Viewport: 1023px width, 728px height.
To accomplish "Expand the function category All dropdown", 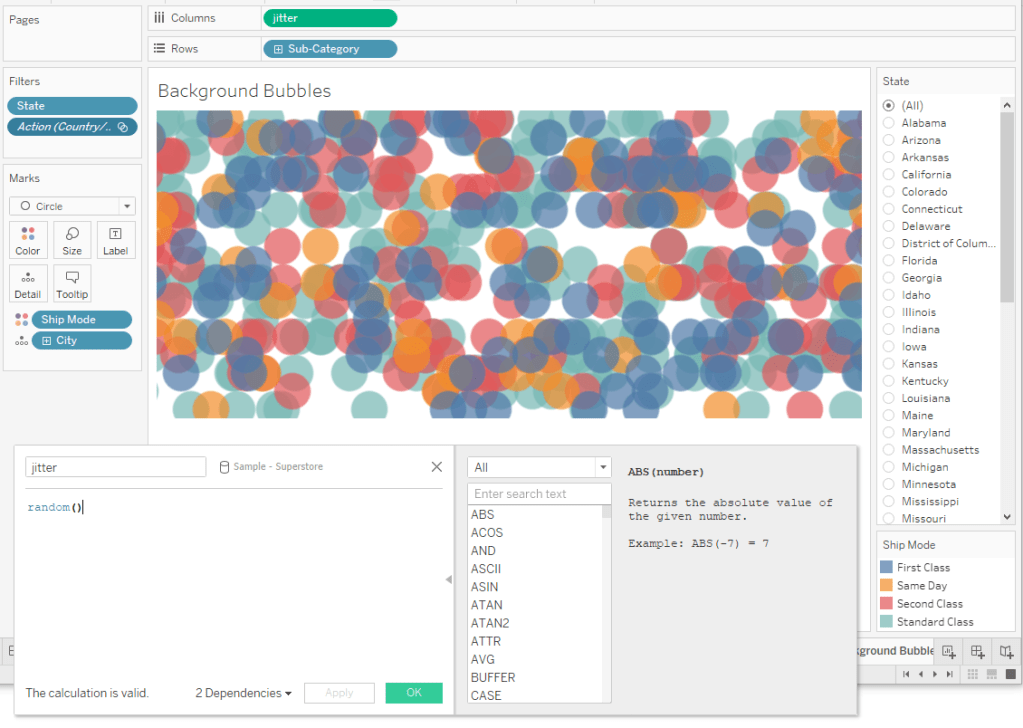I will coord(538,467).
